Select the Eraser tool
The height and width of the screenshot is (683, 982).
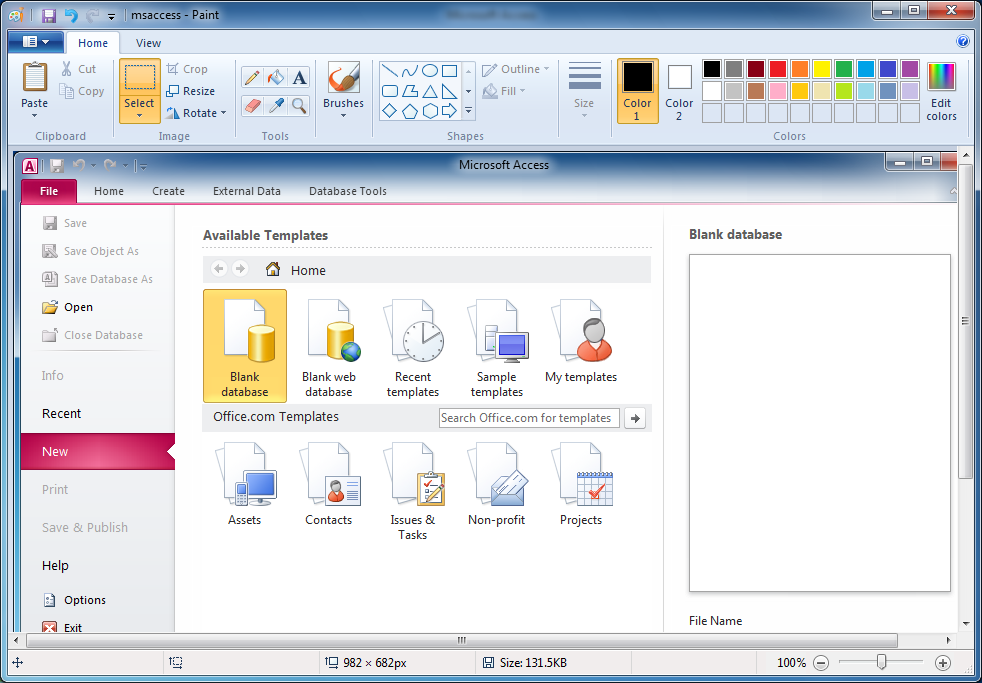click(x=252, y=105)
